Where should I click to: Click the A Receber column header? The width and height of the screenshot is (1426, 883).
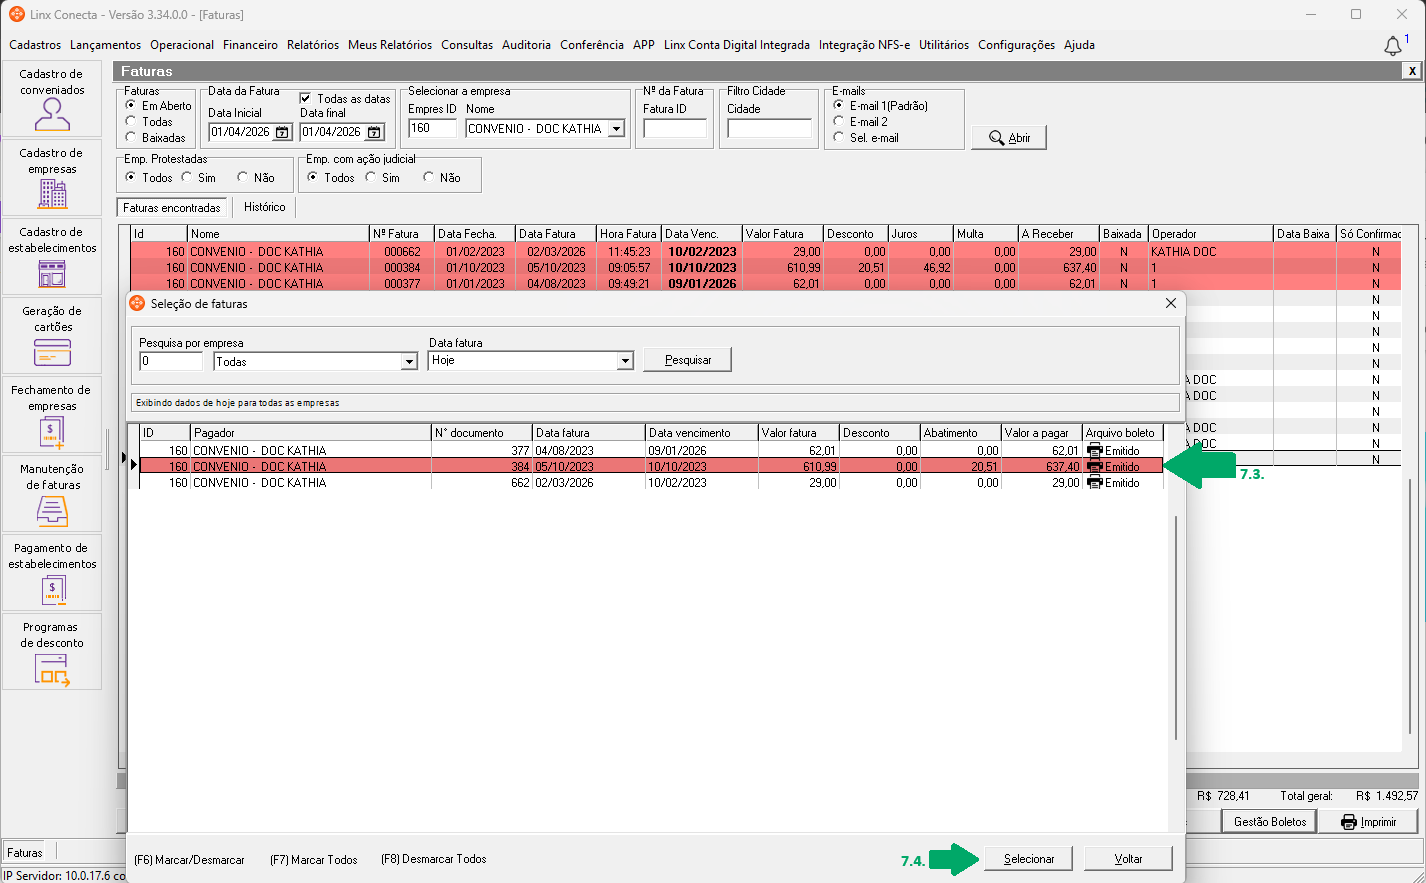pyautogui.click(x=1058, y=234)
